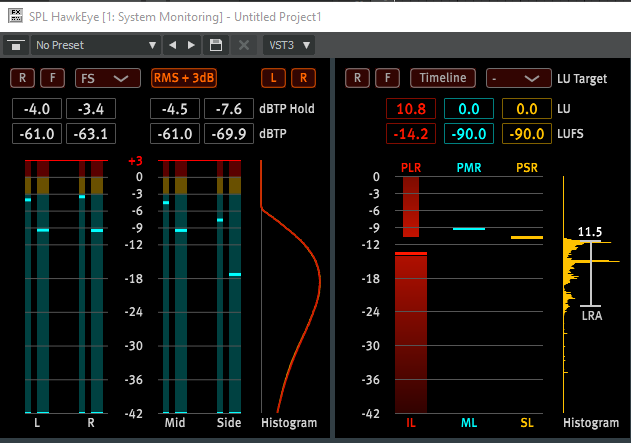Click the R reset button in loudness panel
631x443 pixels.
point(357,78)
